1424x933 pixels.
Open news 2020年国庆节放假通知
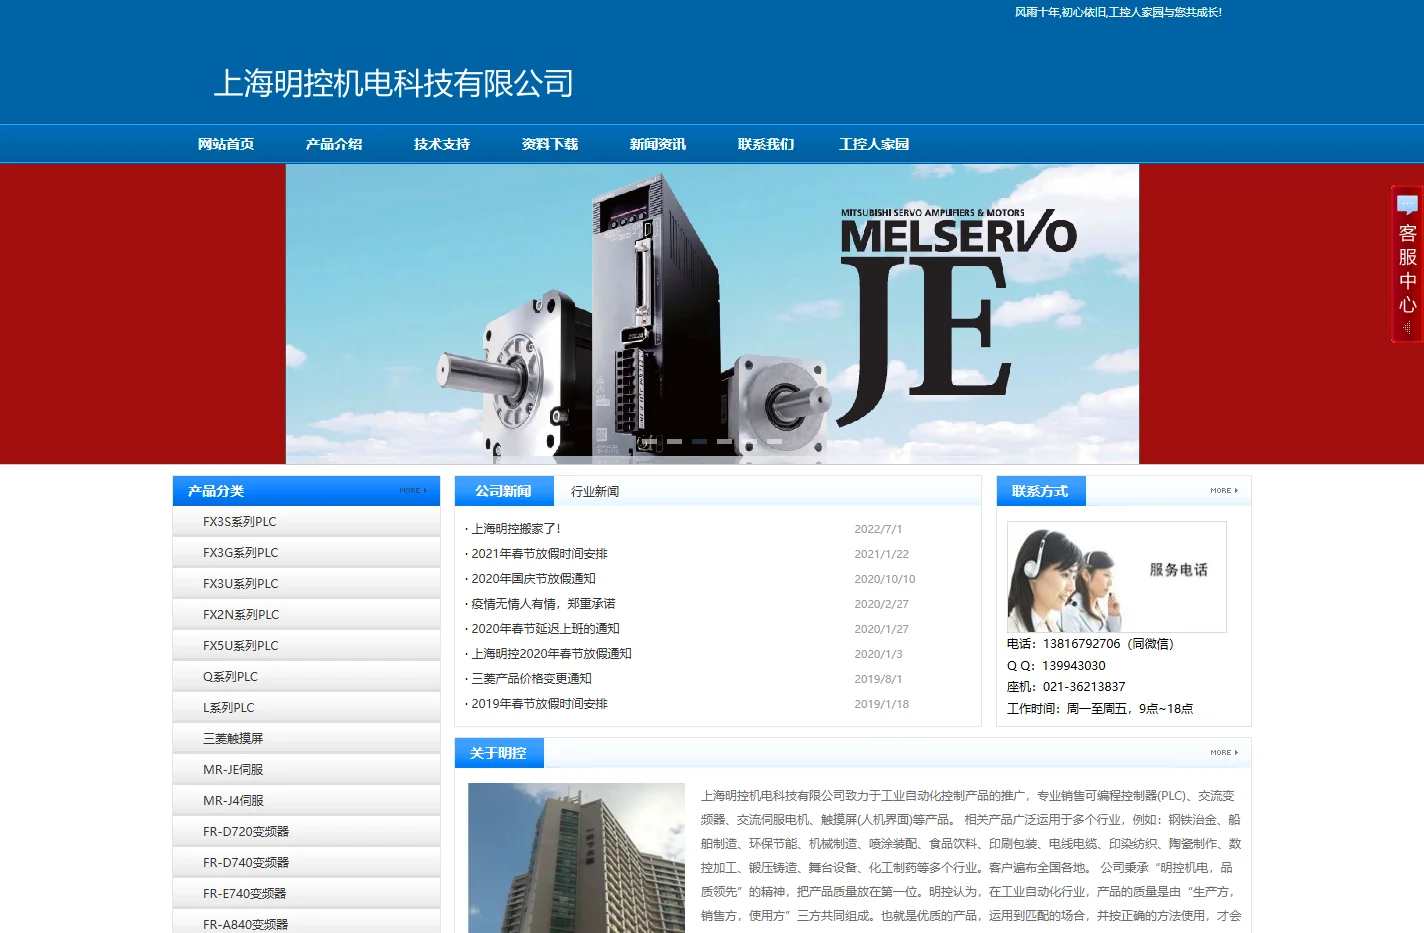pyautogui.click(x=533, y=579)
